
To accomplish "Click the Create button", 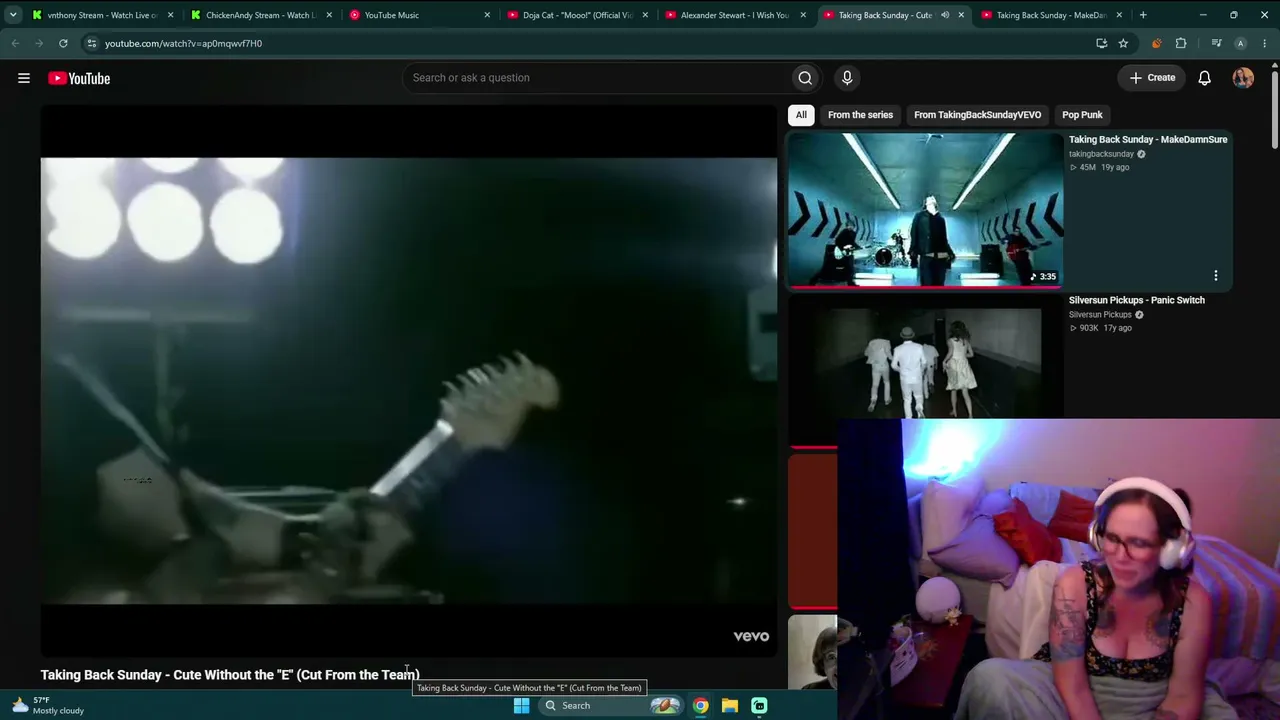I will [x=1152, y=78].
